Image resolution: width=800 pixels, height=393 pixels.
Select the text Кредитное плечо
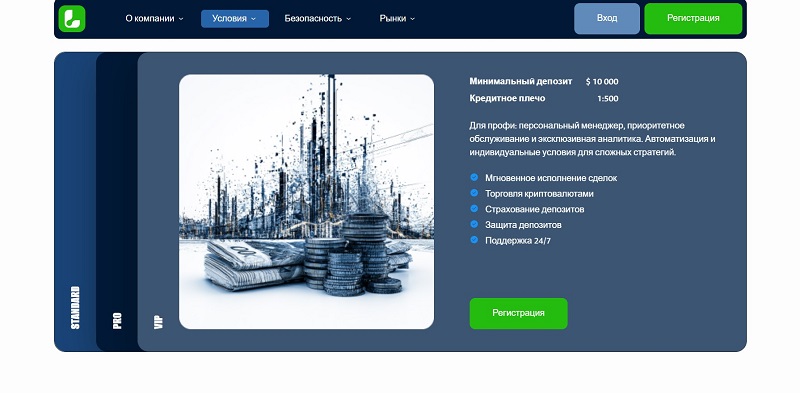(507, 98)
